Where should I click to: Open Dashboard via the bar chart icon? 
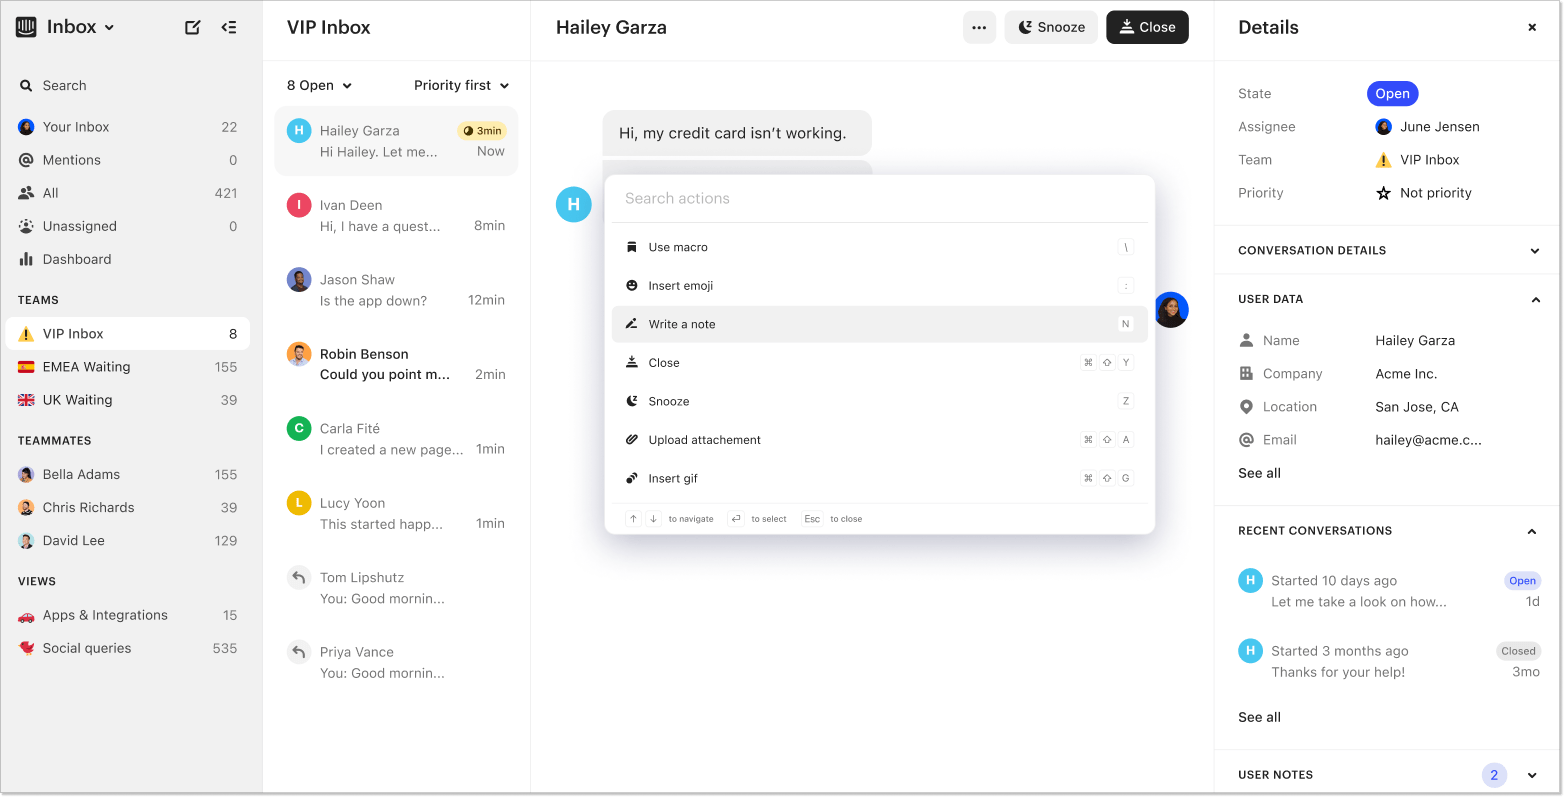26,259
